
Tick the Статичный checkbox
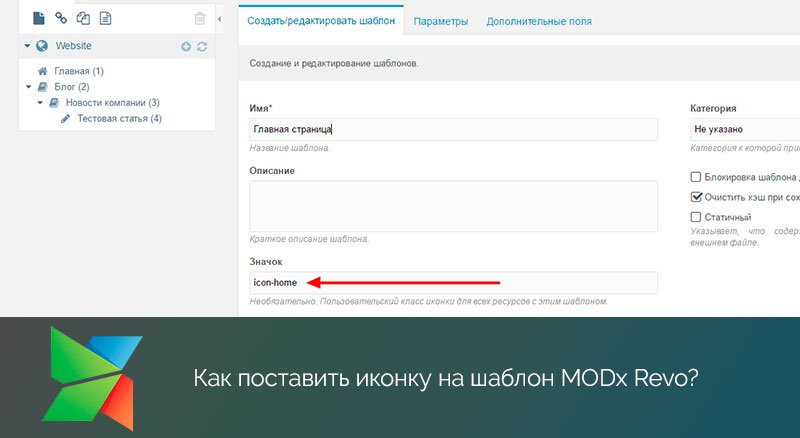click(695, 216)
